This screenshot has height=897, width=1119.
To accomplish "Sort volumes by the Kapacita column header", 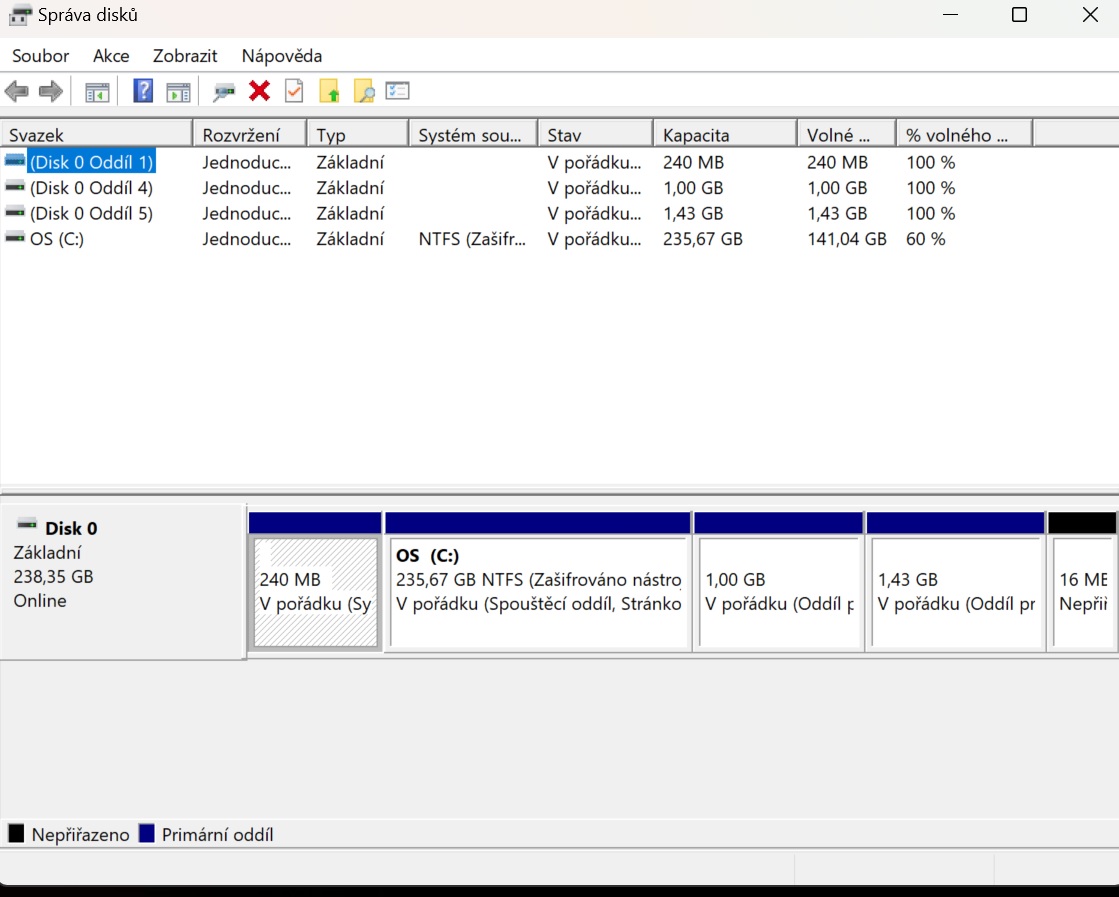I will [724, 135].
